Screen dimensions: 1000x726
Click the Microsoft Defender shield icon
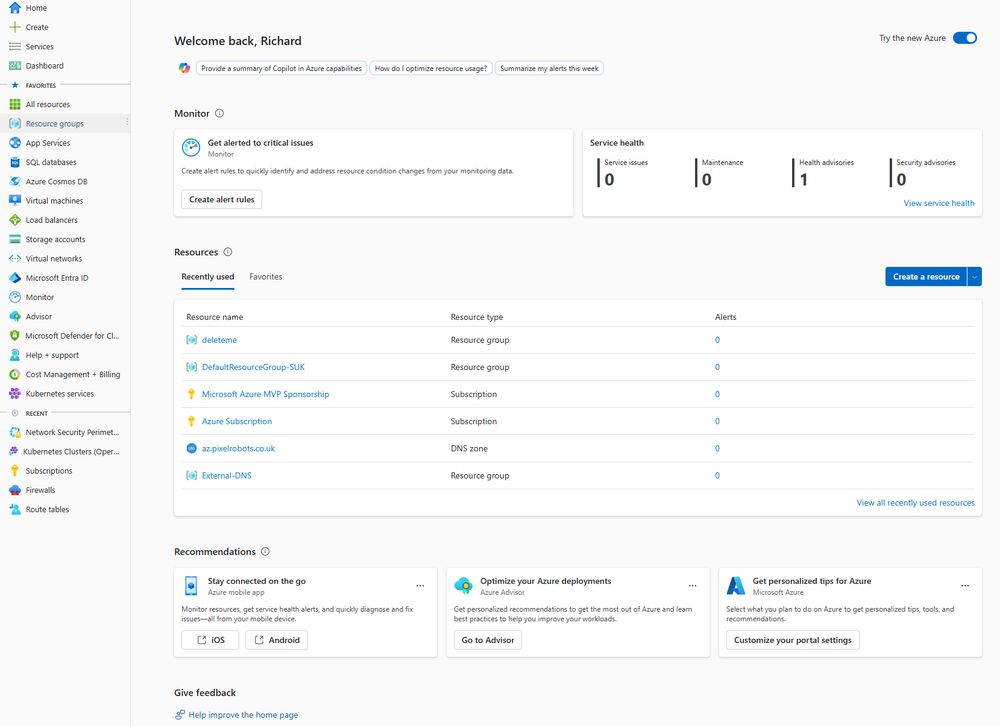[x=15, y=336]
